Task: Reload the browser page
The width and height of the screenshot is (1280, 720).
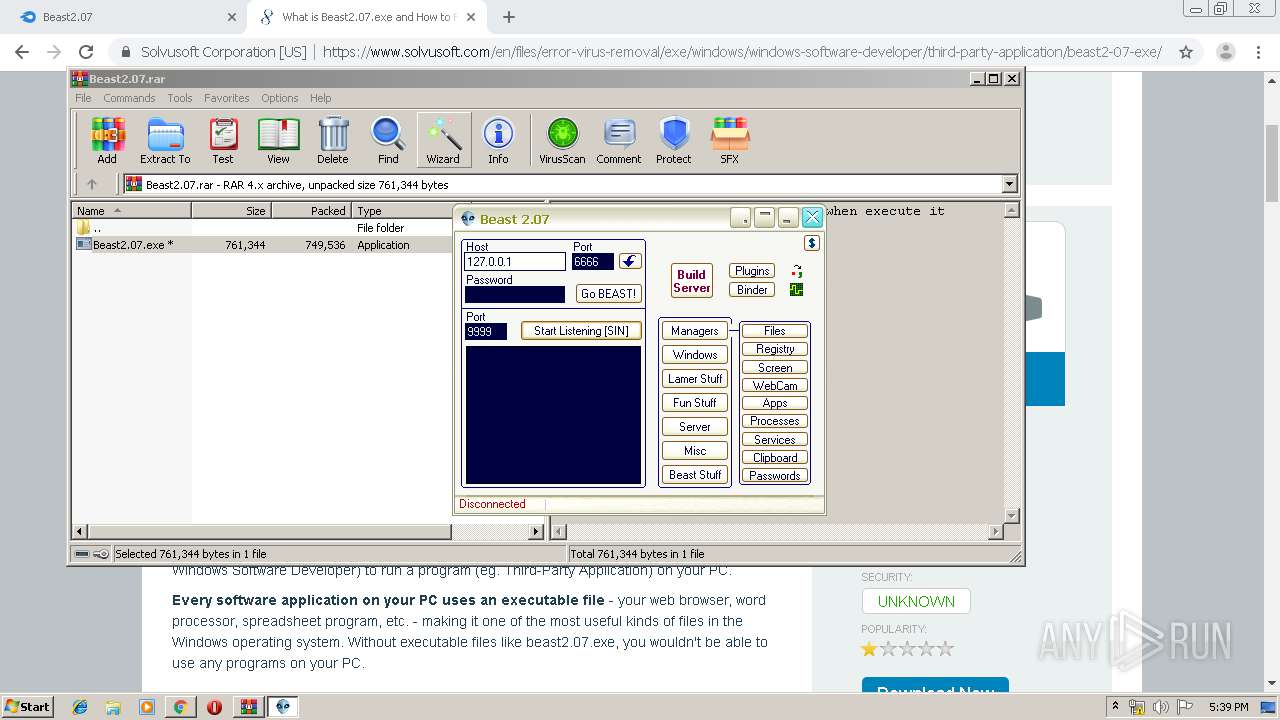Action: (x=86, y=52)
